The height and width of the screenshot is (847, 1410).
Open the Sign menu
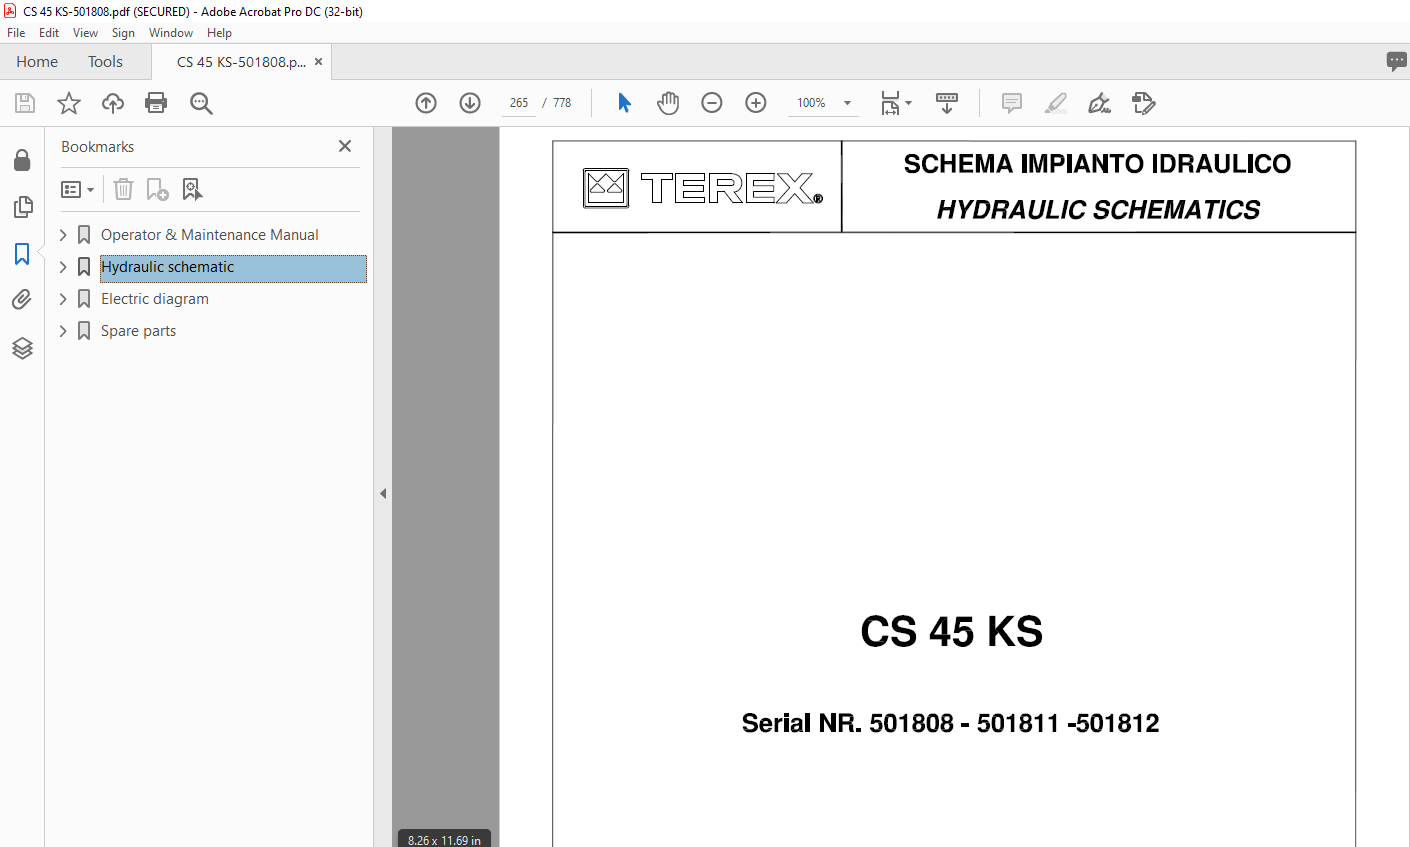click(123, 33)
